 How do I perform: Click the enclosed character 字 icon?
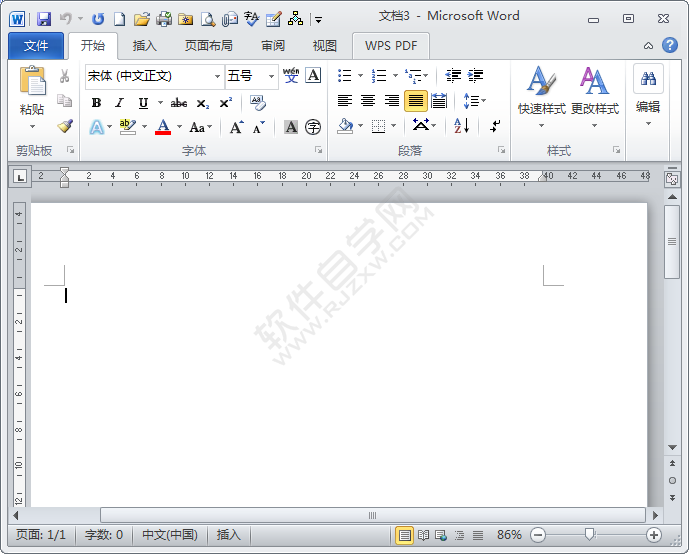tap(313, 127)
